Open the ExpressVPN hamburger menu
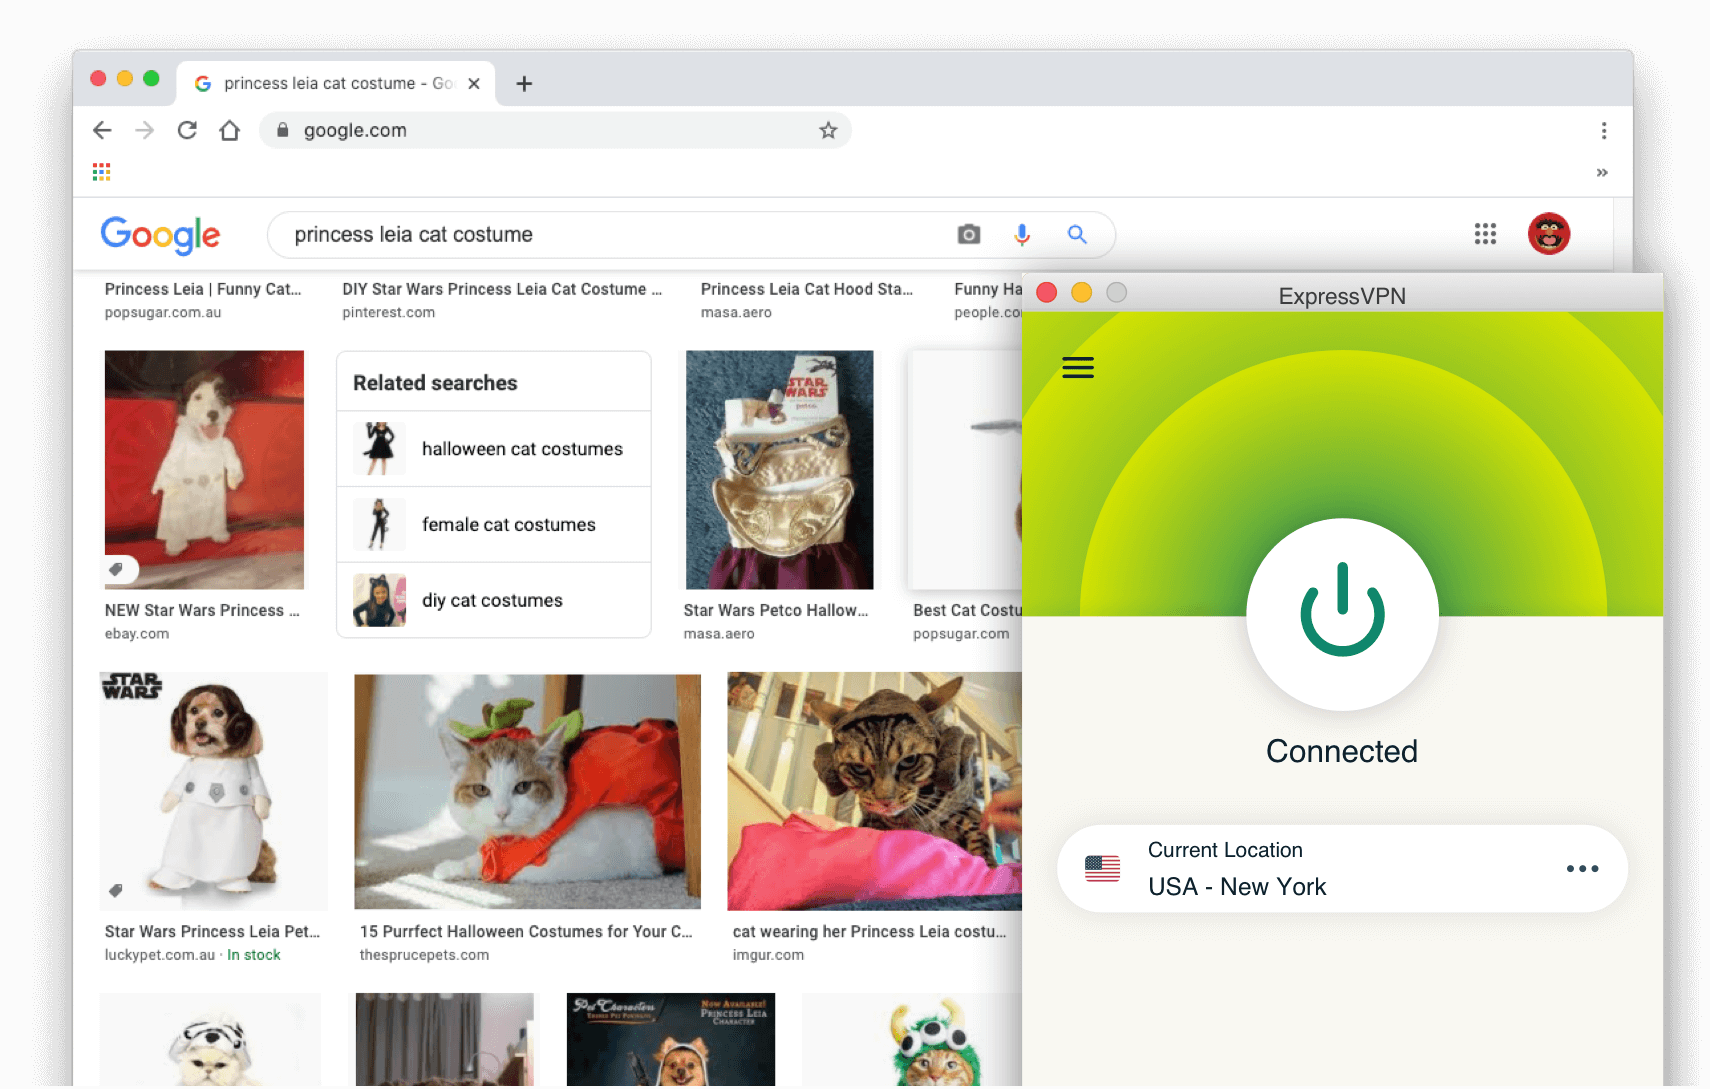Screen dimensions: 1710x1089 (x=1078, y=367)
